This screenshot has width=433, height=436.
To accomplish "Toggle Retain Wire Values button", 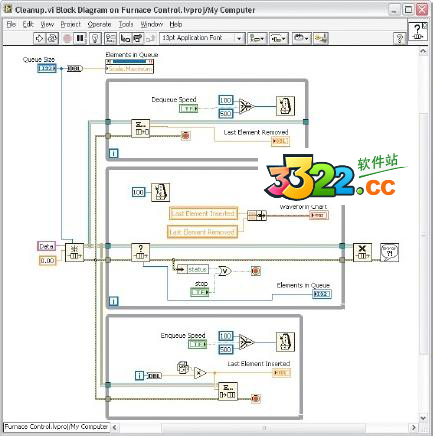I will coord(110,38).
